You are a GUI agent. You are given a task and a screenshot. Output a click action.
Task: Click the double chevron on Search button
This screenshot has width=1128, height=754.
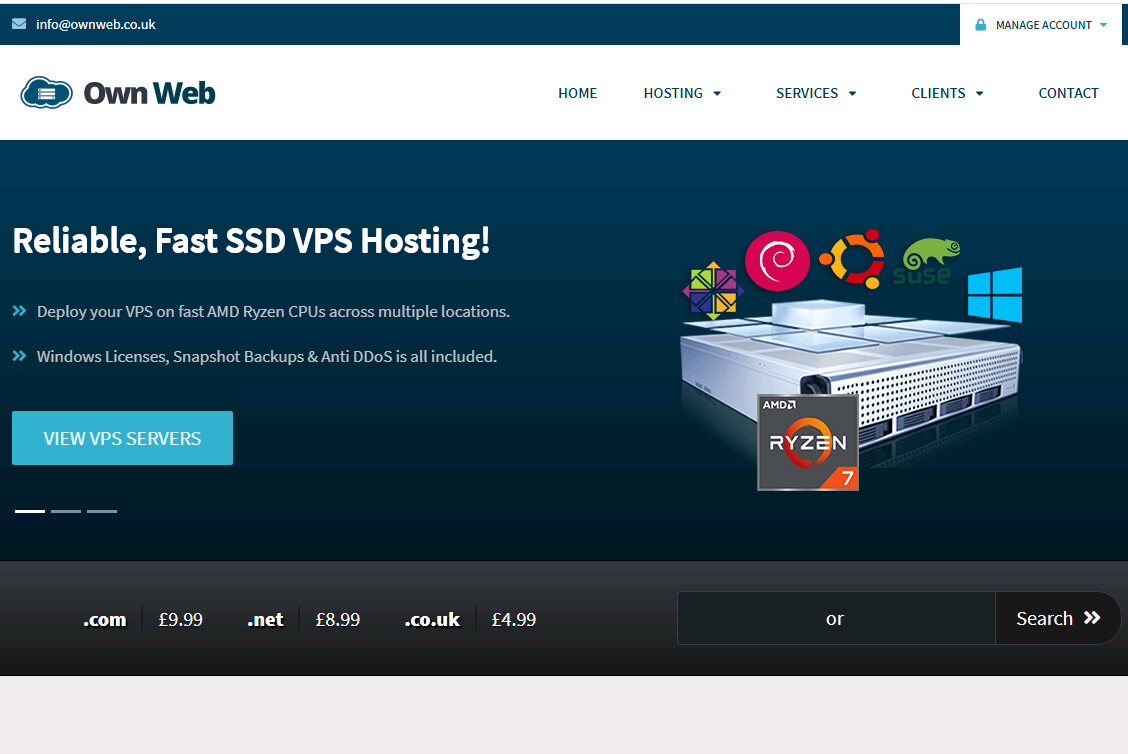point(1092,618)
